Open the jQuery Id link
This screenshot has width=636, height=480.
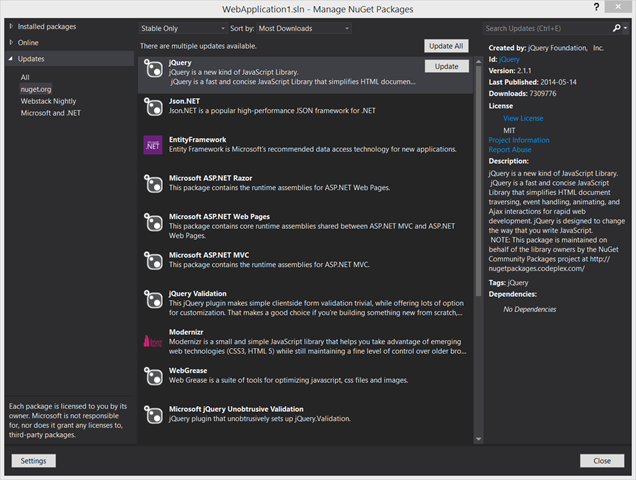point(509,59)
